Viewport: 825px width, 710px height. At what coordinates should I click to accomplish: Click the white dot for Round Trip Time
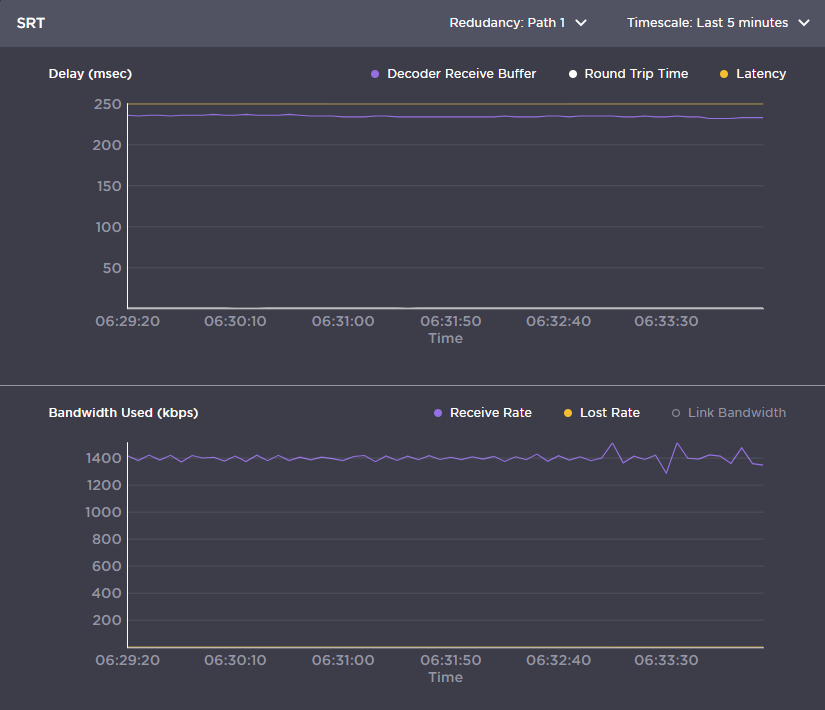tap(573, 74)
